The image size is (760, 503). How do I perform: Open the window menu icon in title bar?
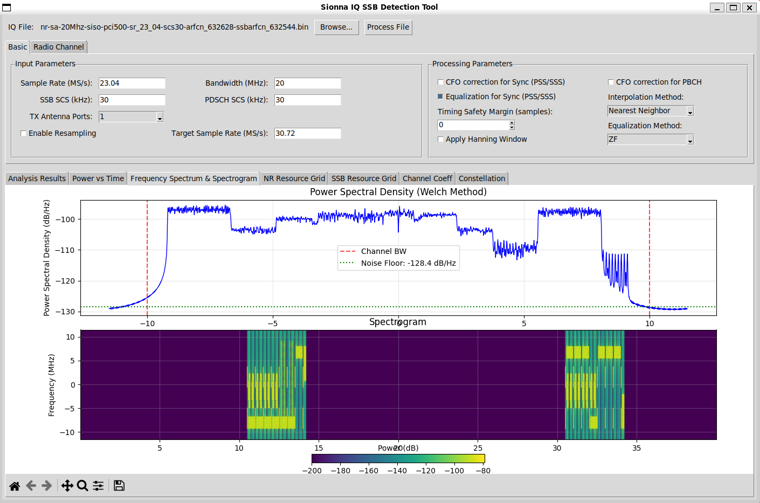click(x=8, y=7)
